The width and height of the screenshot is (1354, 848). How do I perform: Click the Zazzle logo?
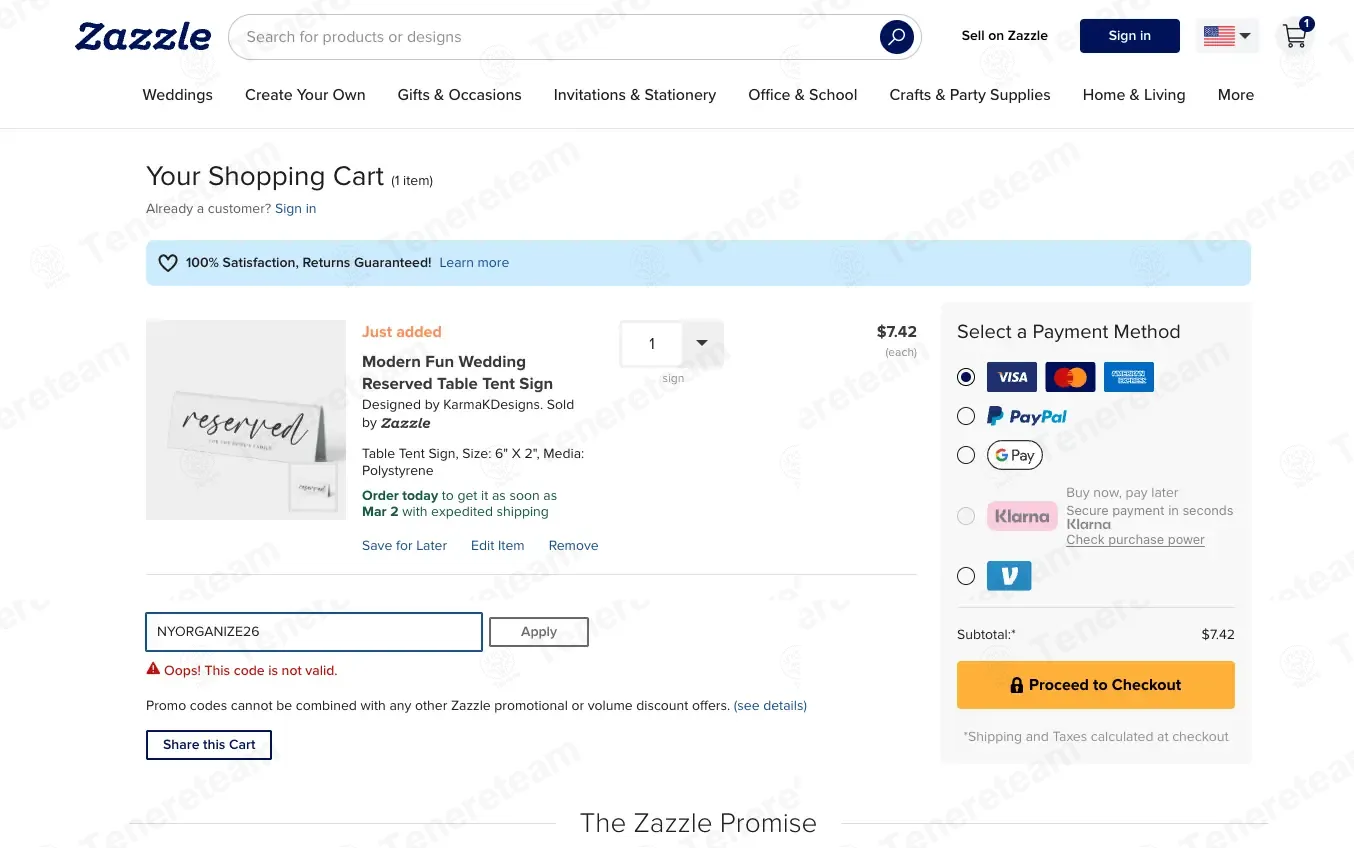(143, 37)
